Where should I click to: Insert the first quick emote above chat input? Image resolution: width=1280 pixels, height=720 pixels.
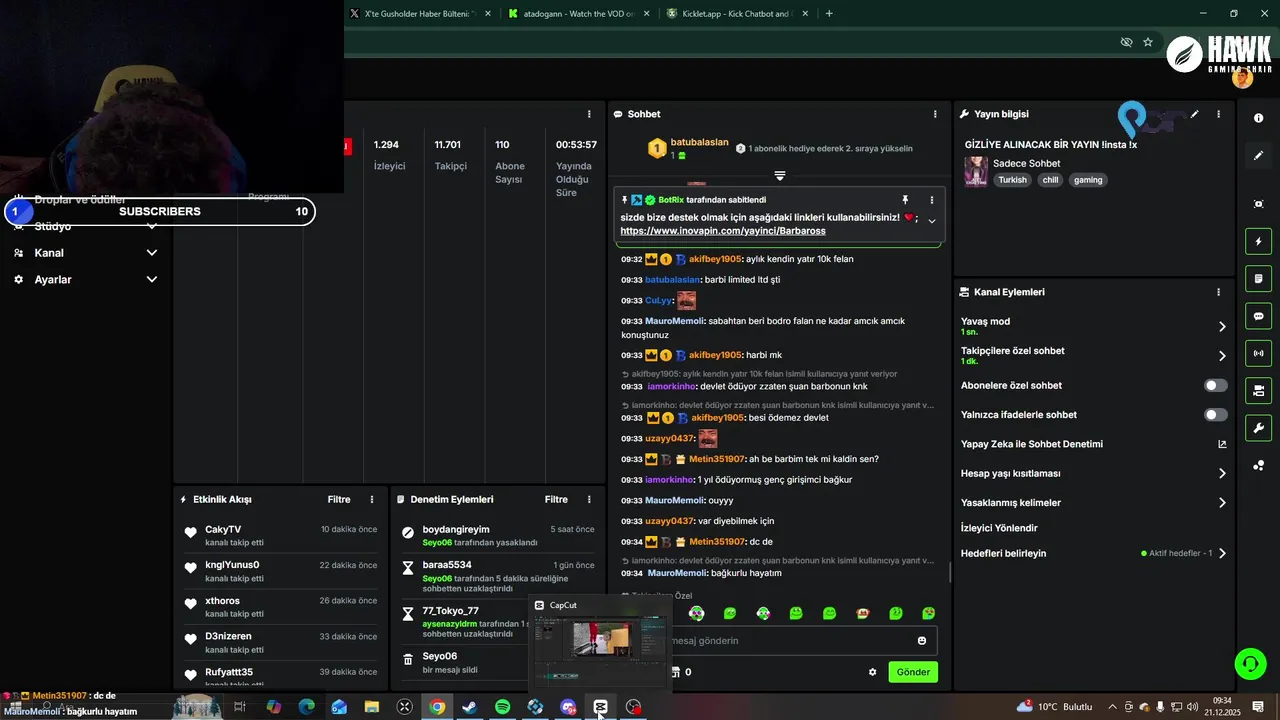point(696,613)
